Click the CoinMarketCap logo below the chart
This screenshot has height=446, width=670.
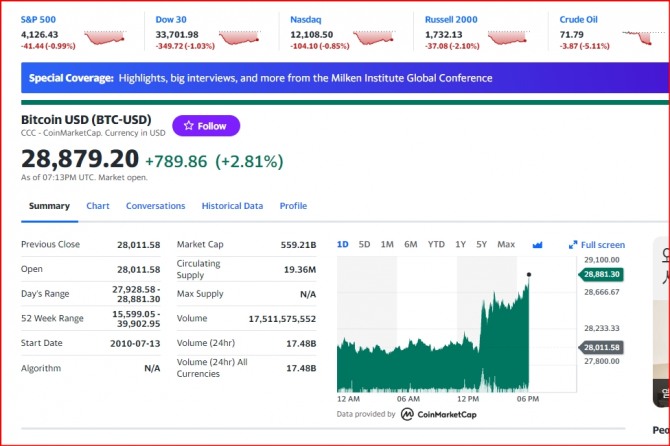[x=438, y=414]
